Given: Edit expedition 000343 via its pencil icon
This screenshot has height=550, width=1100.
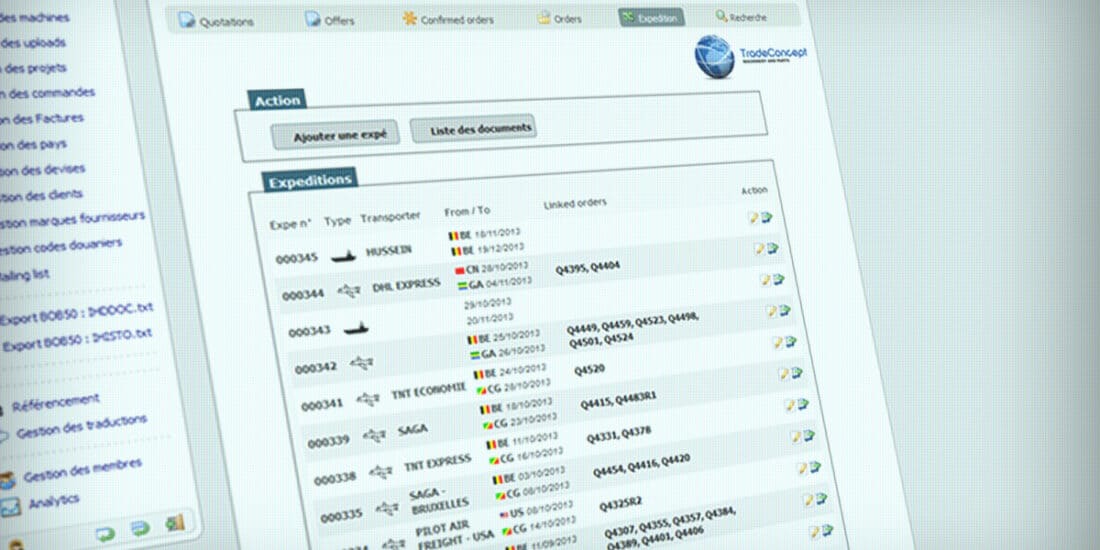Looking at the screenshot, I should pos(765,280).
